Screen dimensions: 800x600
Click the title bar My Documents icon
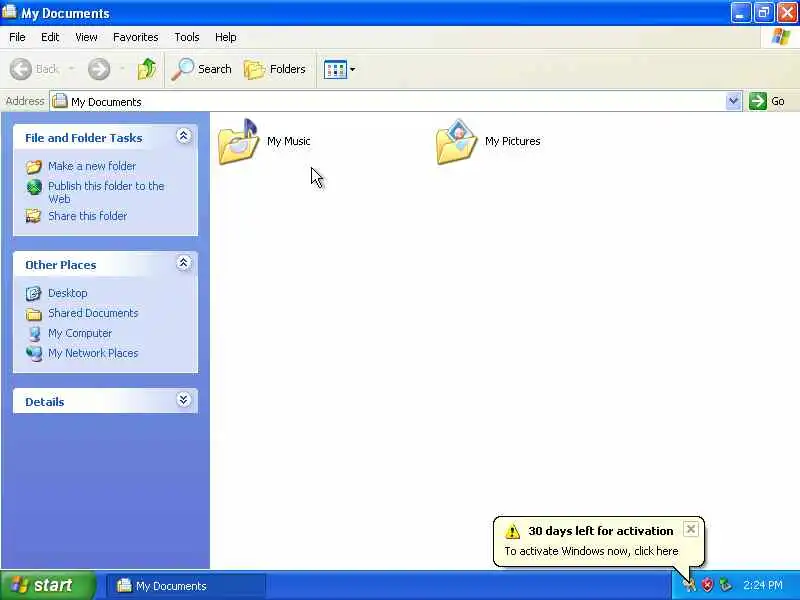(9, 11)
